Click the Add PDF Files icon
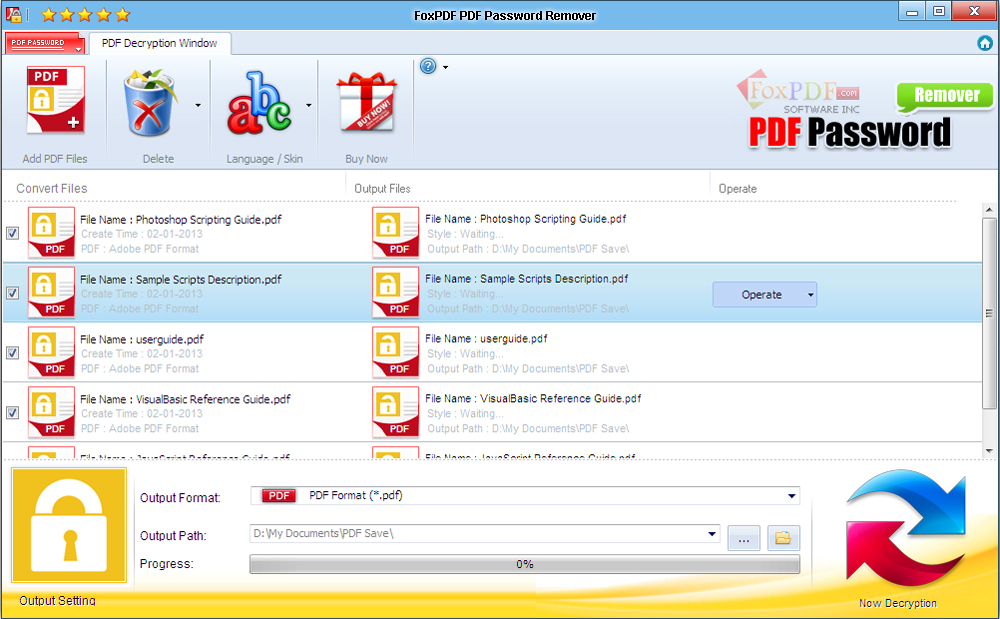 pyautogui.click(x=55, y=101)
